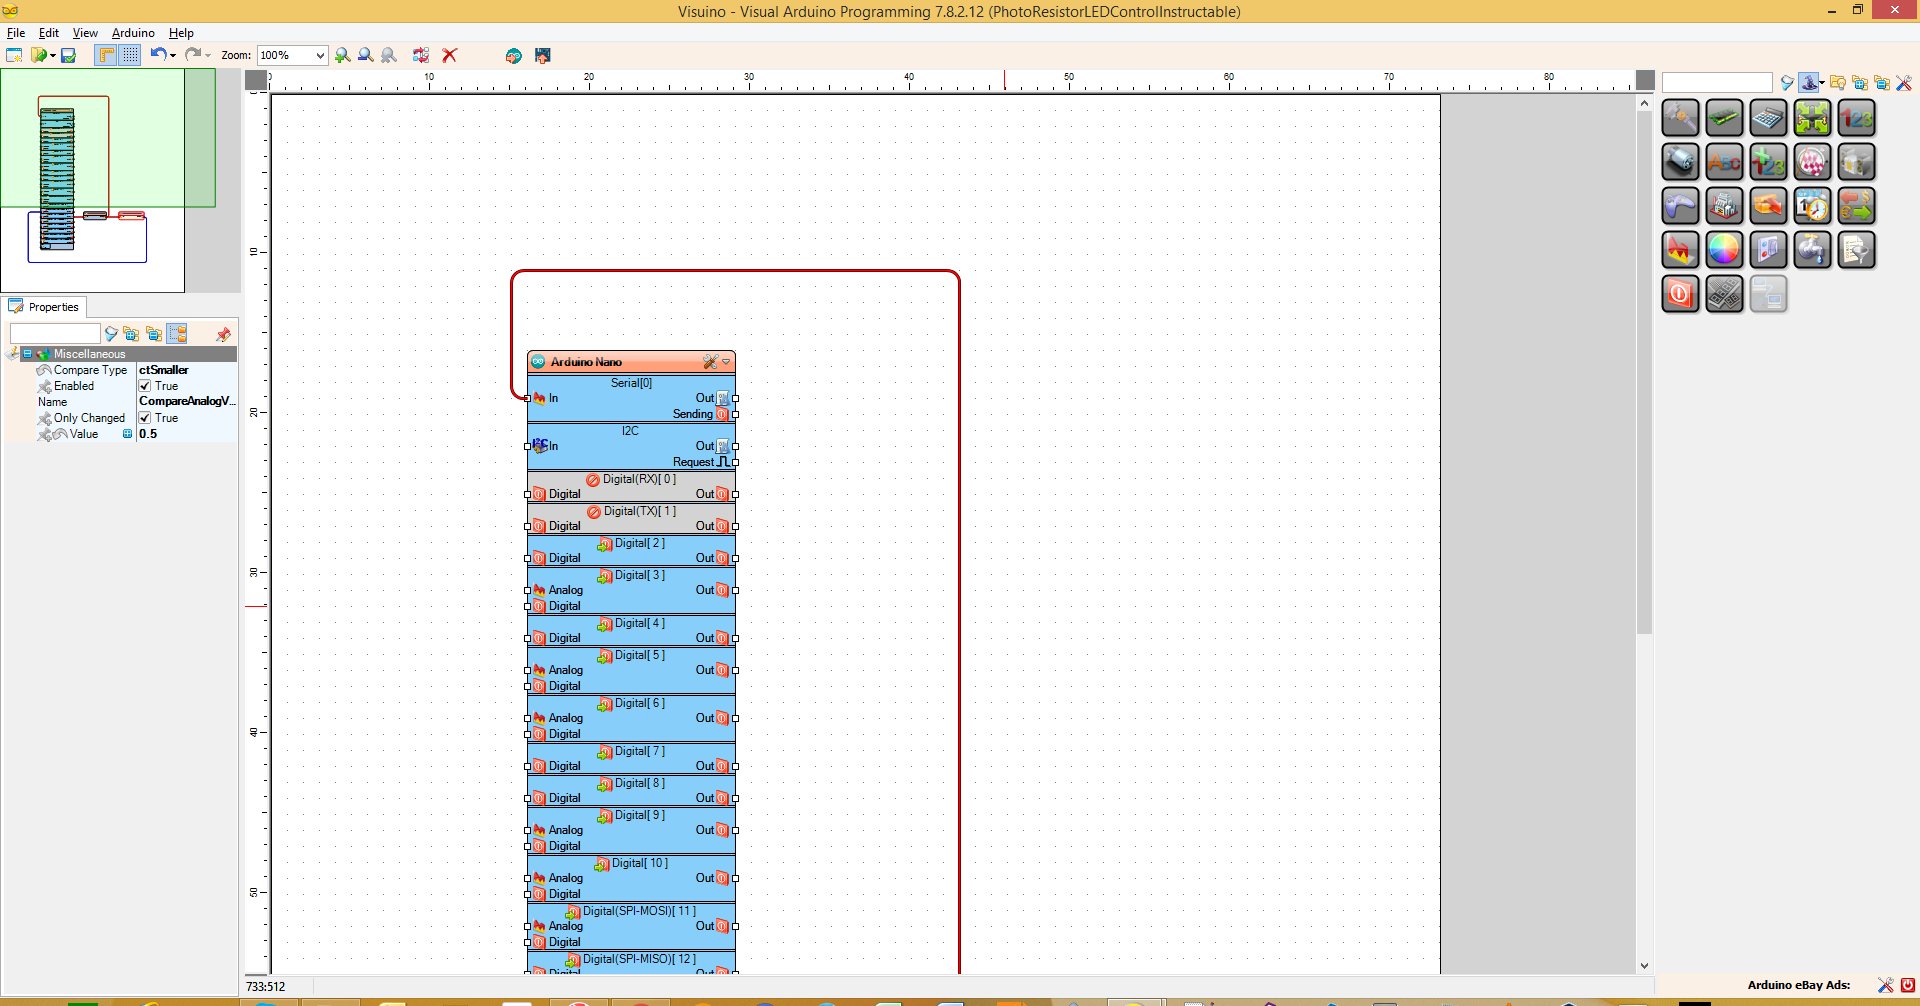Delete selection with the red X icon
This screenshot has height=1006, width=1920.
pos(450,56)
